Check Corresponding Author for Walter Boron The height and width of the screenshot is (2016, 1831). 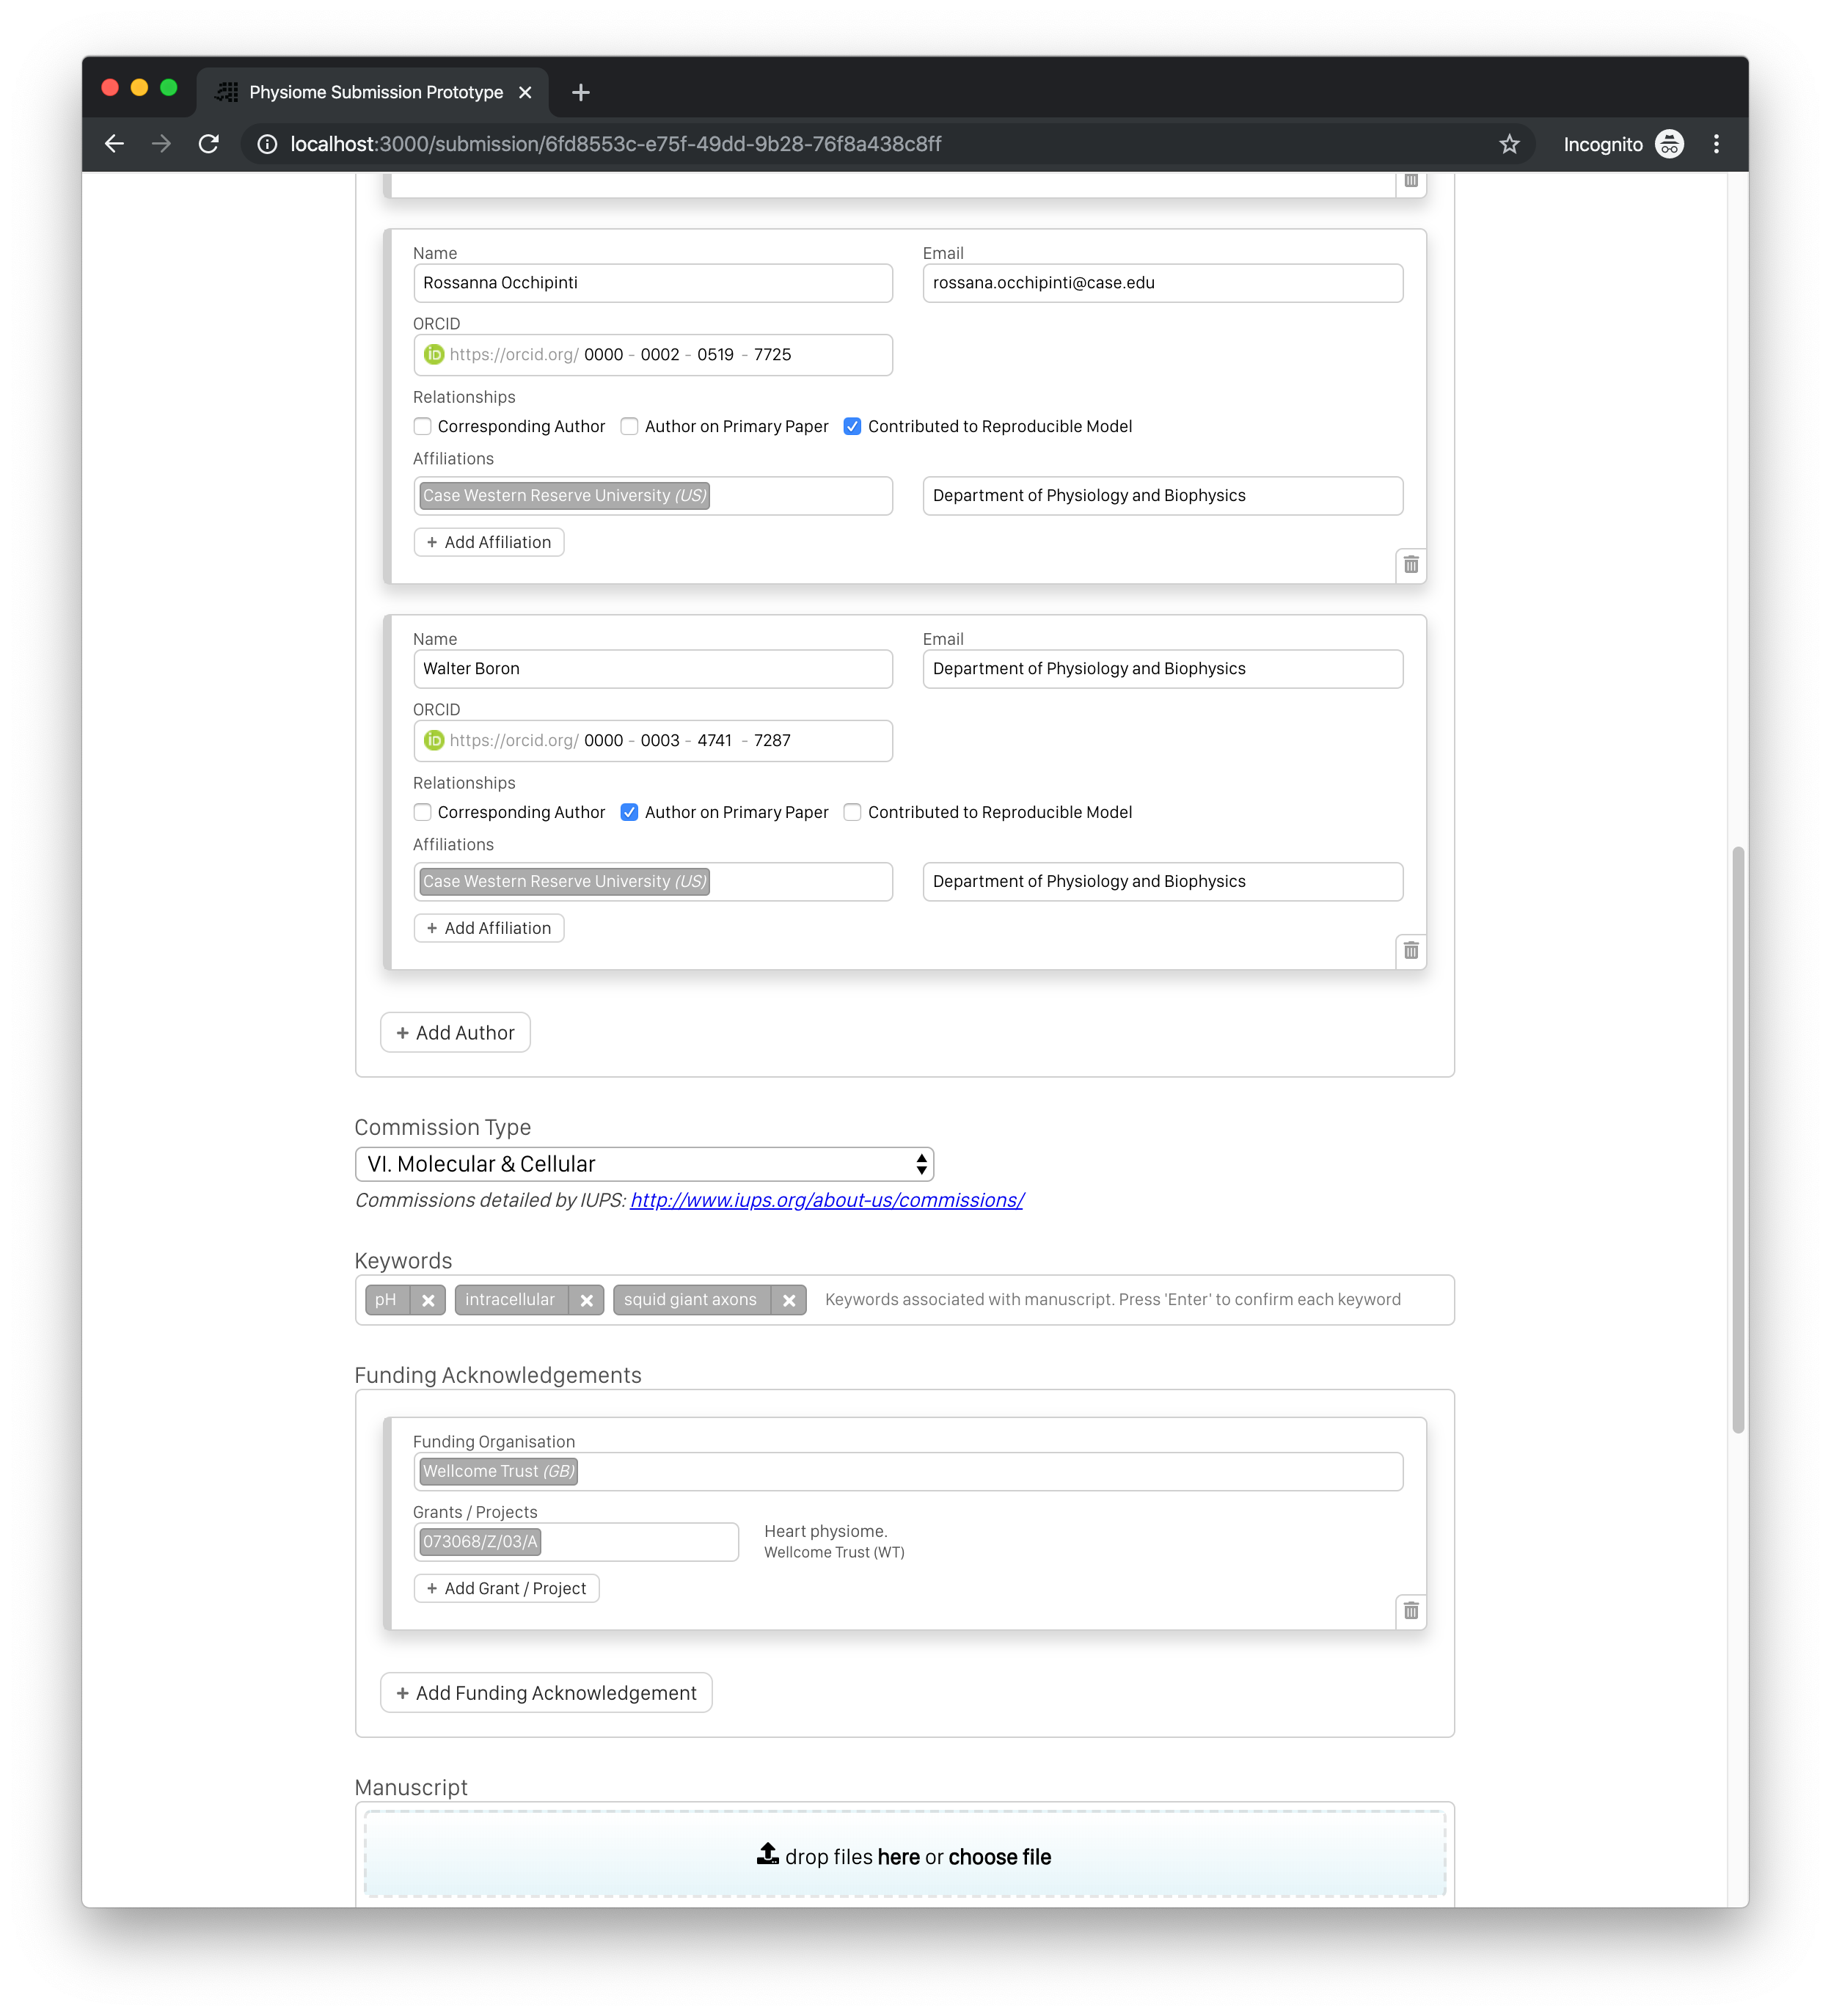[x=423, y=813]
